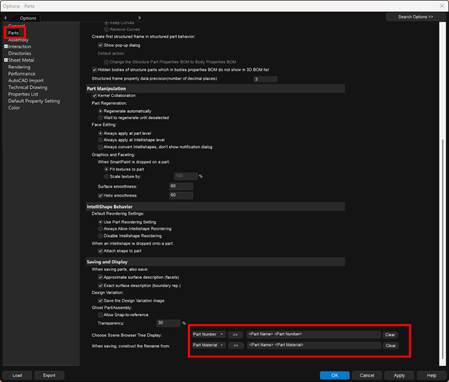Confirm with the OK button

(x=335, y=376)
